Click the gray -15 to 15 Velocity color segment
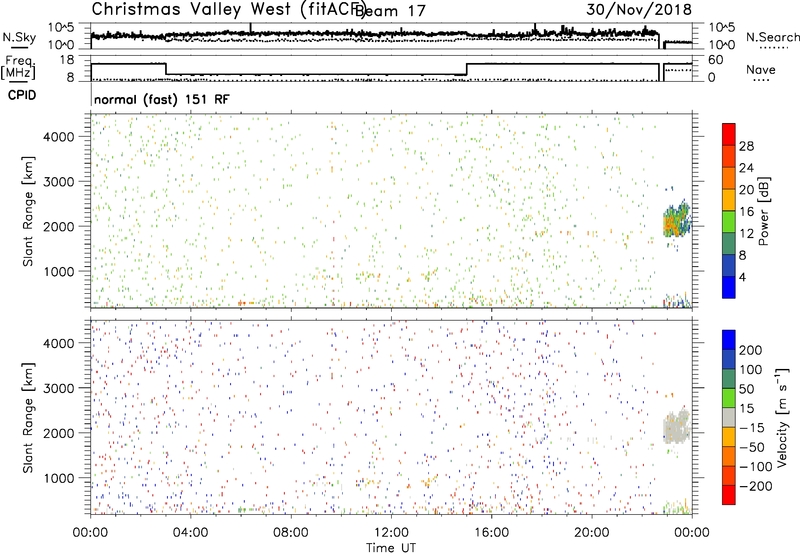 click(x=729, y=417)
